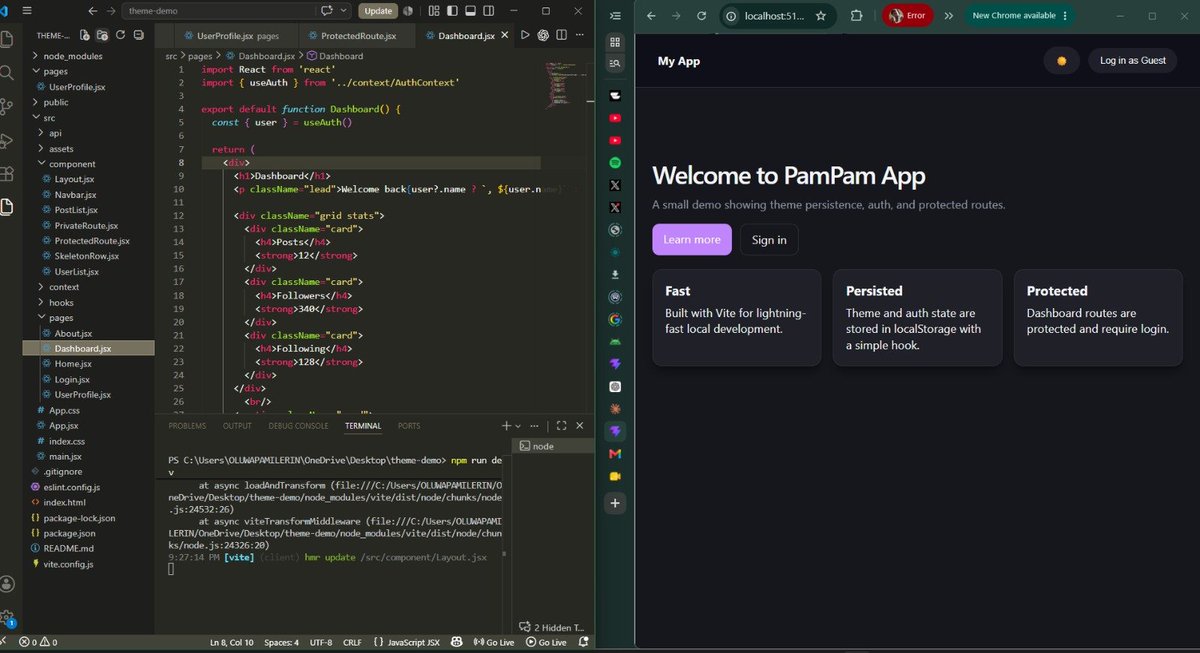Click the Learn more button

coord(692,240)
